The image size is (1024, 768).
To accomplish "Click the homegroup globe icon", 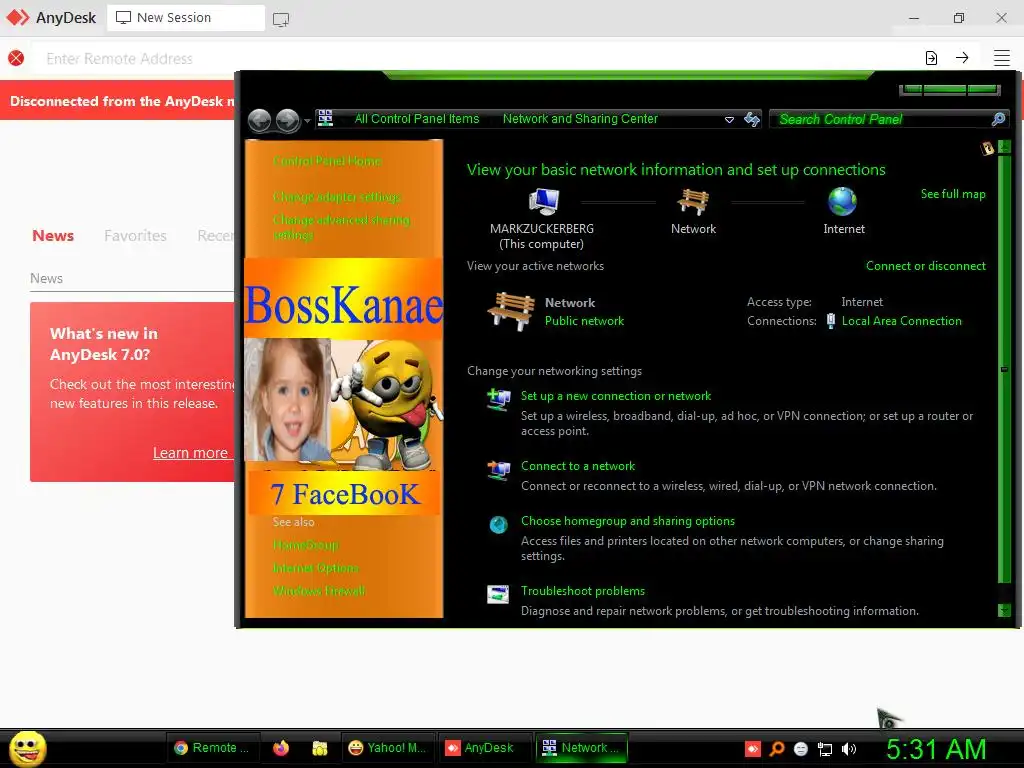I will [x=498, y=524].
